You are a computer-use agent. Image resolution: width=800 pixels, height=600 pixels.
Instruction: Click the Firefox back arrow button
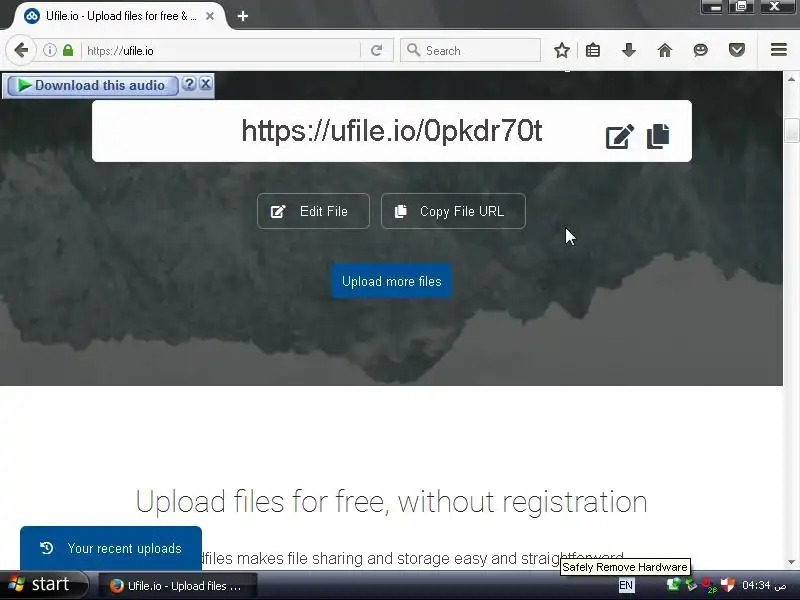pyautogui.click(x=21, y=51)
